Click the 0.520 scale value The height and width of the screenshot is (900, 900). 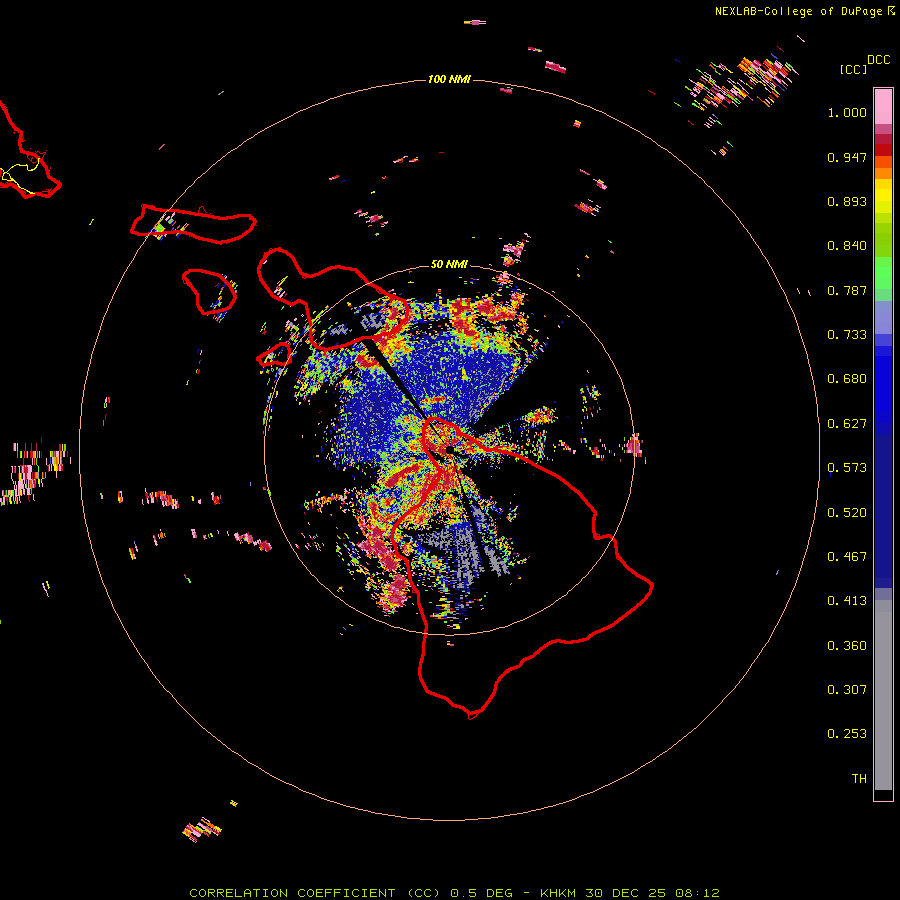click(x=847, y=513)
